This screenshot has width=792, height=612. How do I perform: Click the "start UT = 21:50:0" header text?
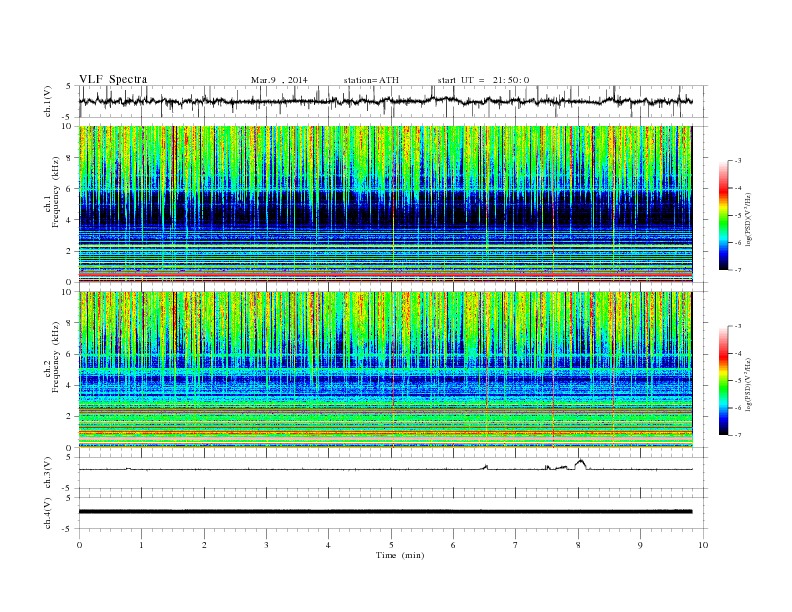[x=483, y=80]
